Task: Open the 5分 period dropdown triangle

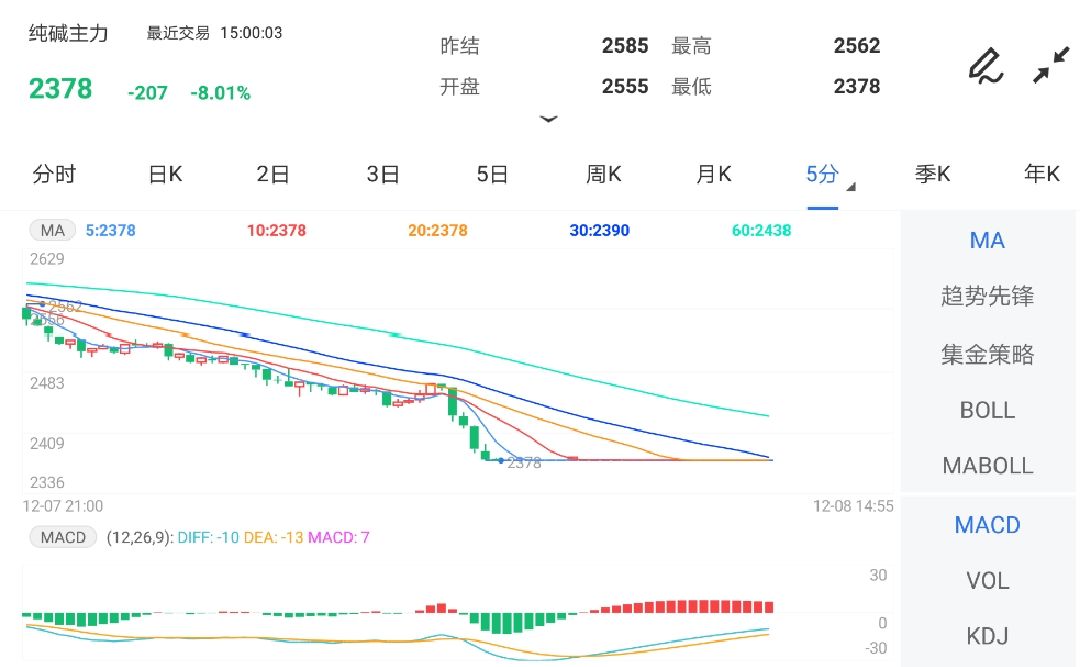Action: coord(851,187)
